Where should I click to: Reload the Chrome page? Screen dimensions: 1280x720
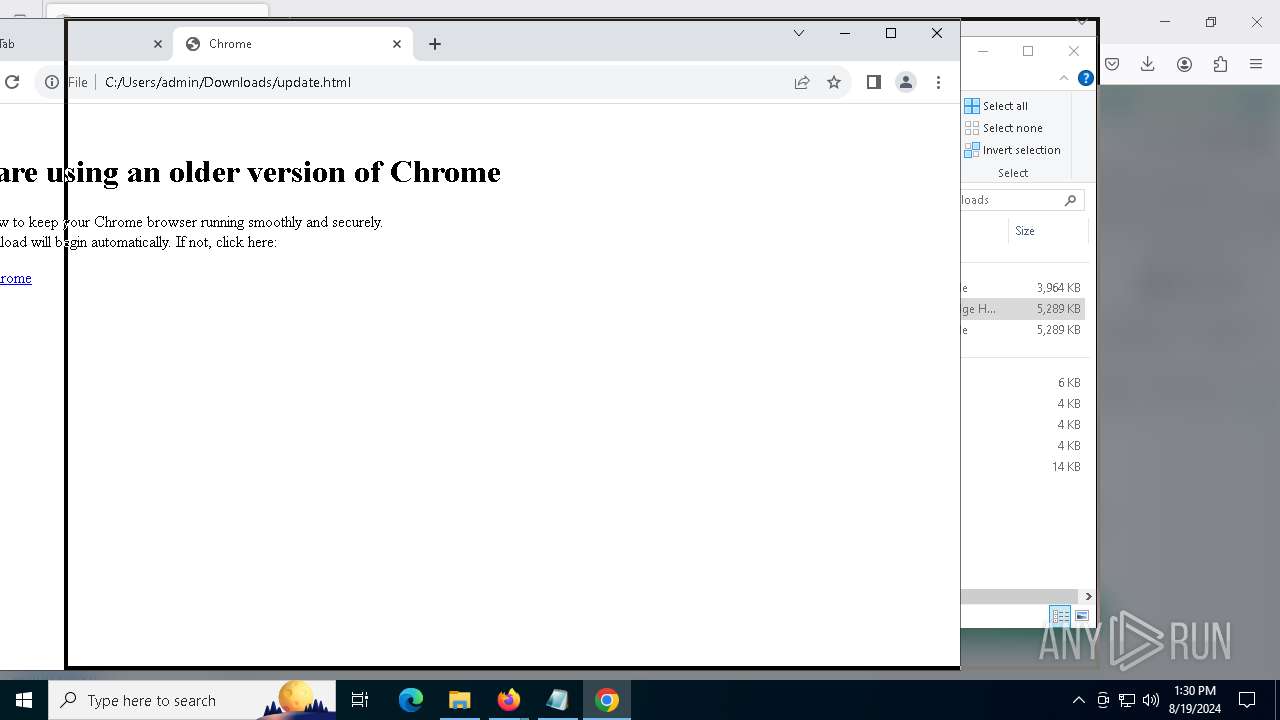(x=12, y=82)
